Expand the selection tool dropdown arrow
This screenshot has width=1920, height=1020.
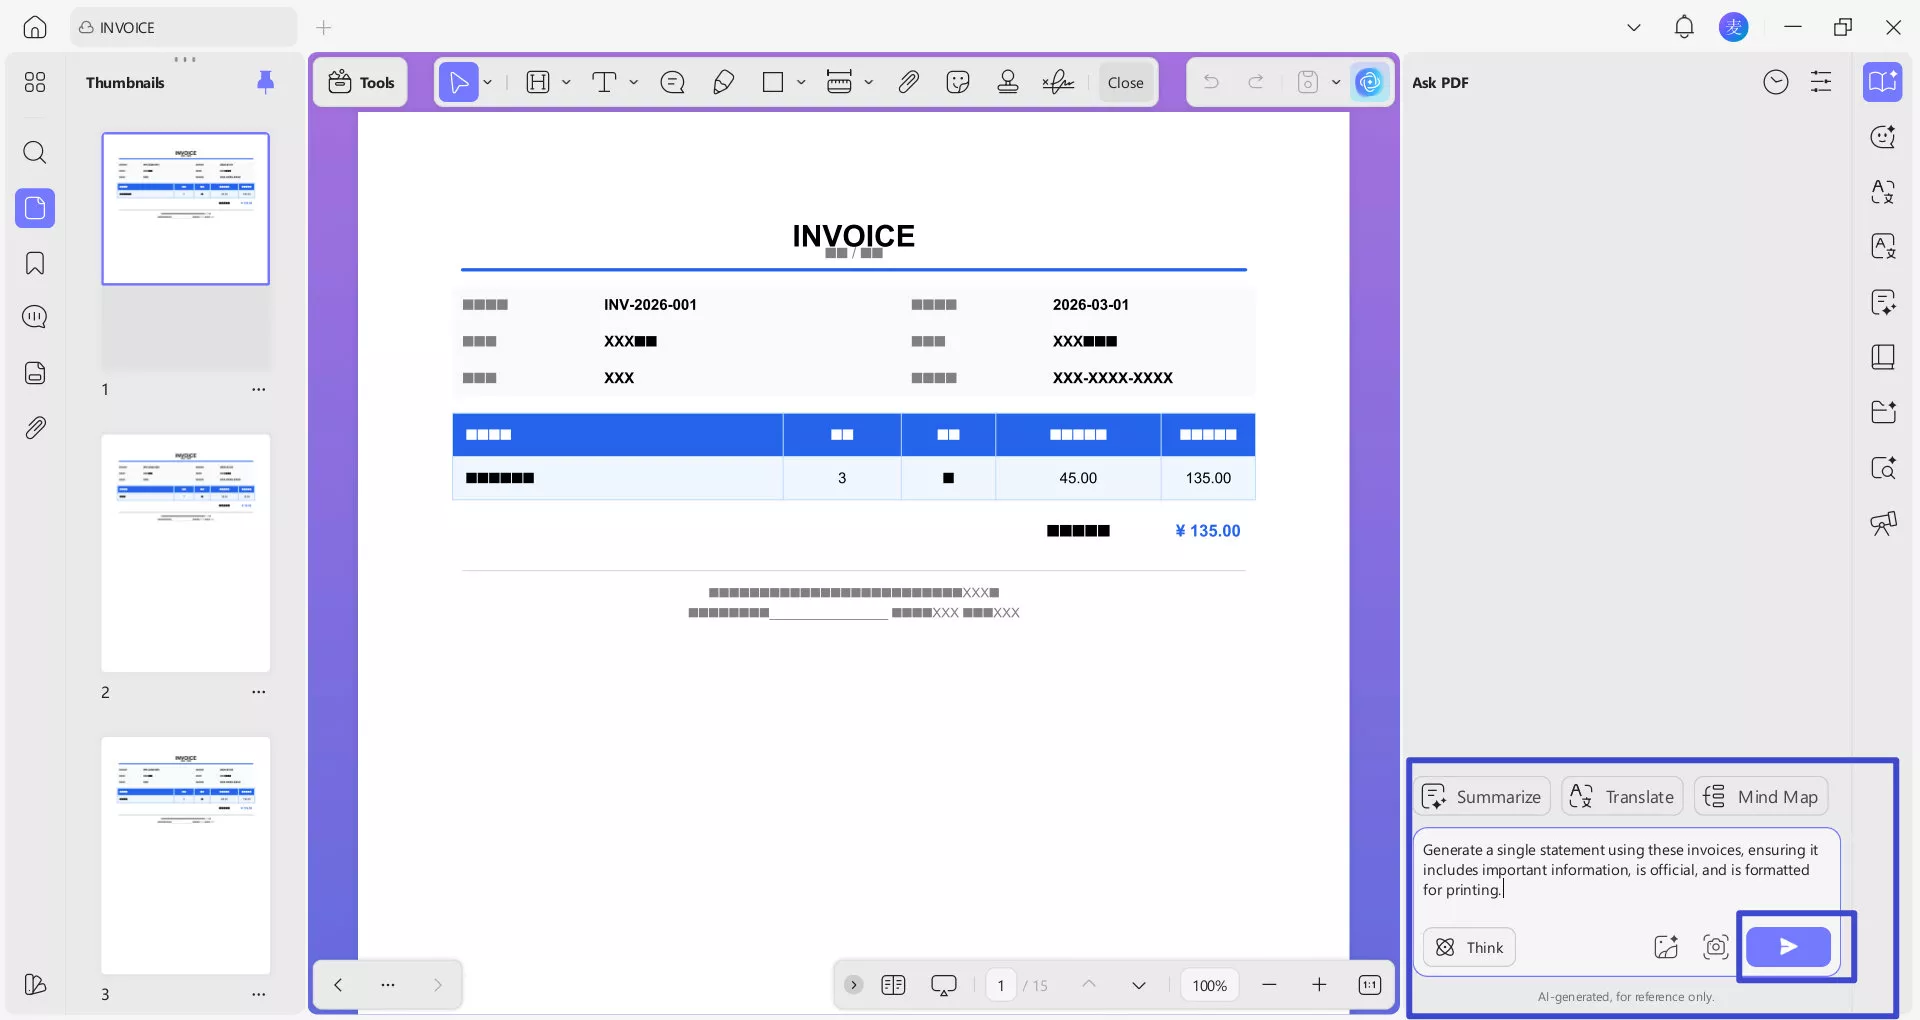[488, 82]
